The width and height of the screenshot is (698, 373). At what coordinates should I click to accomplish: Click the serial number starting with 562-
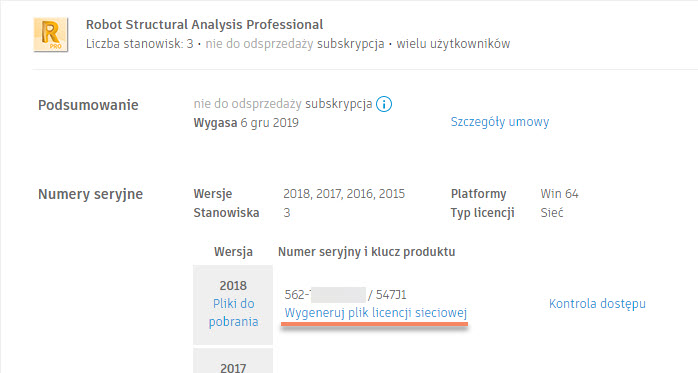[x=325, y=295]
